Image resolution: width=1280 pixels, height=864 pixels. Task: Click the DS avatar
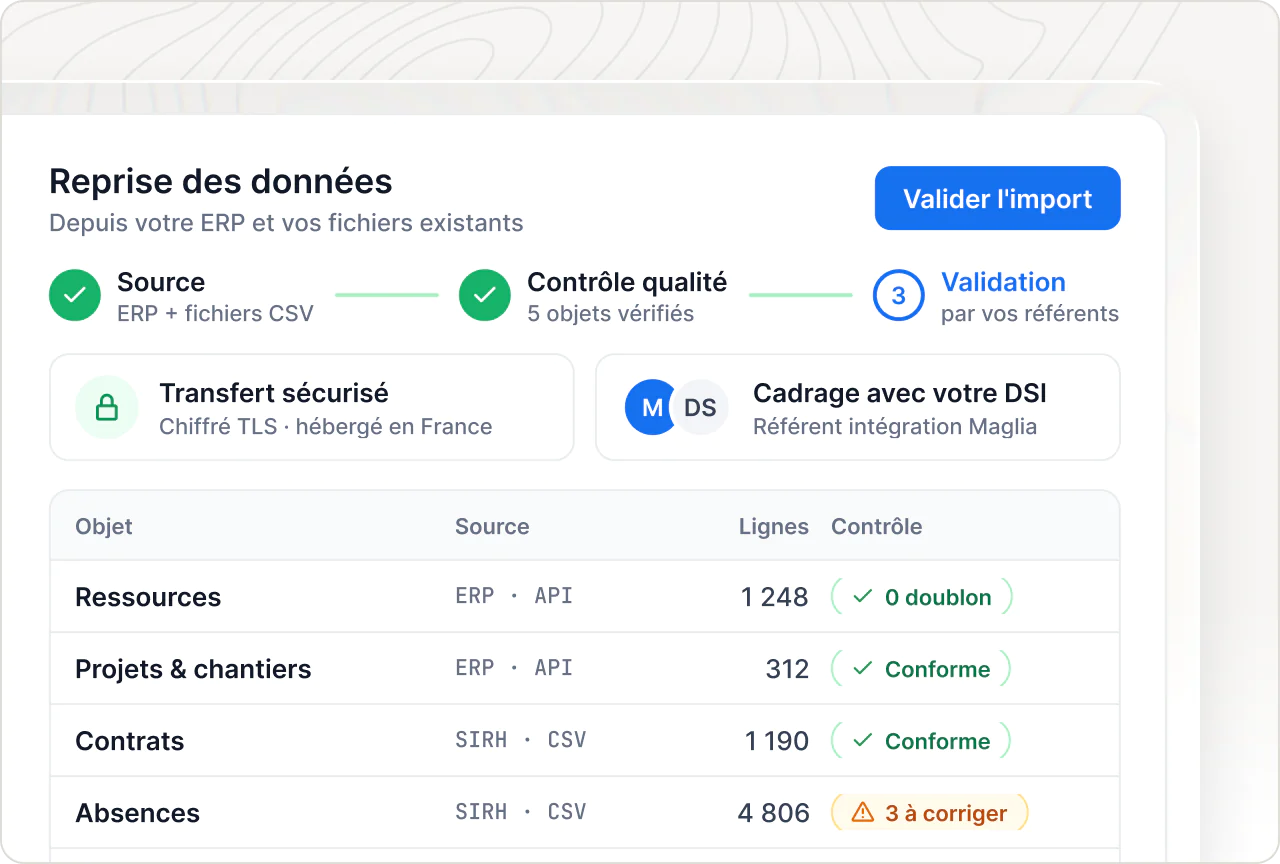click(700, 407)
